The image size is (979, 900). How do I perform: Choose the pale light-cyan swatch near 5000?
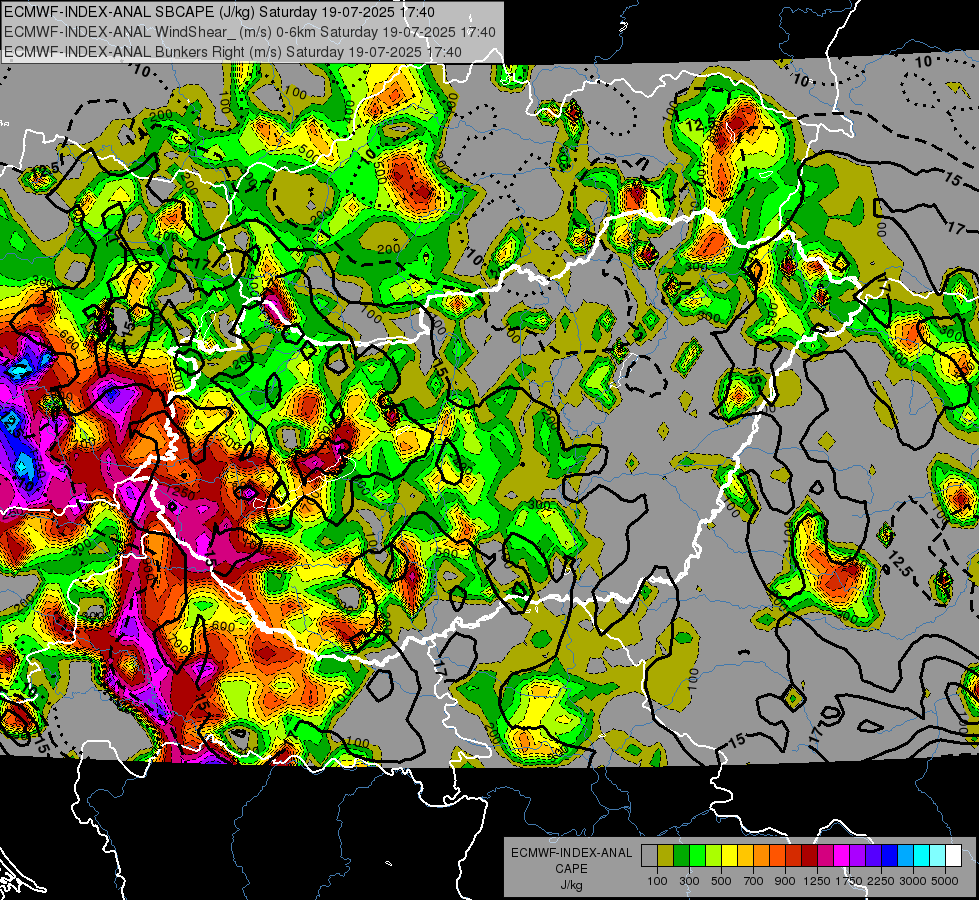click(937, 856)
